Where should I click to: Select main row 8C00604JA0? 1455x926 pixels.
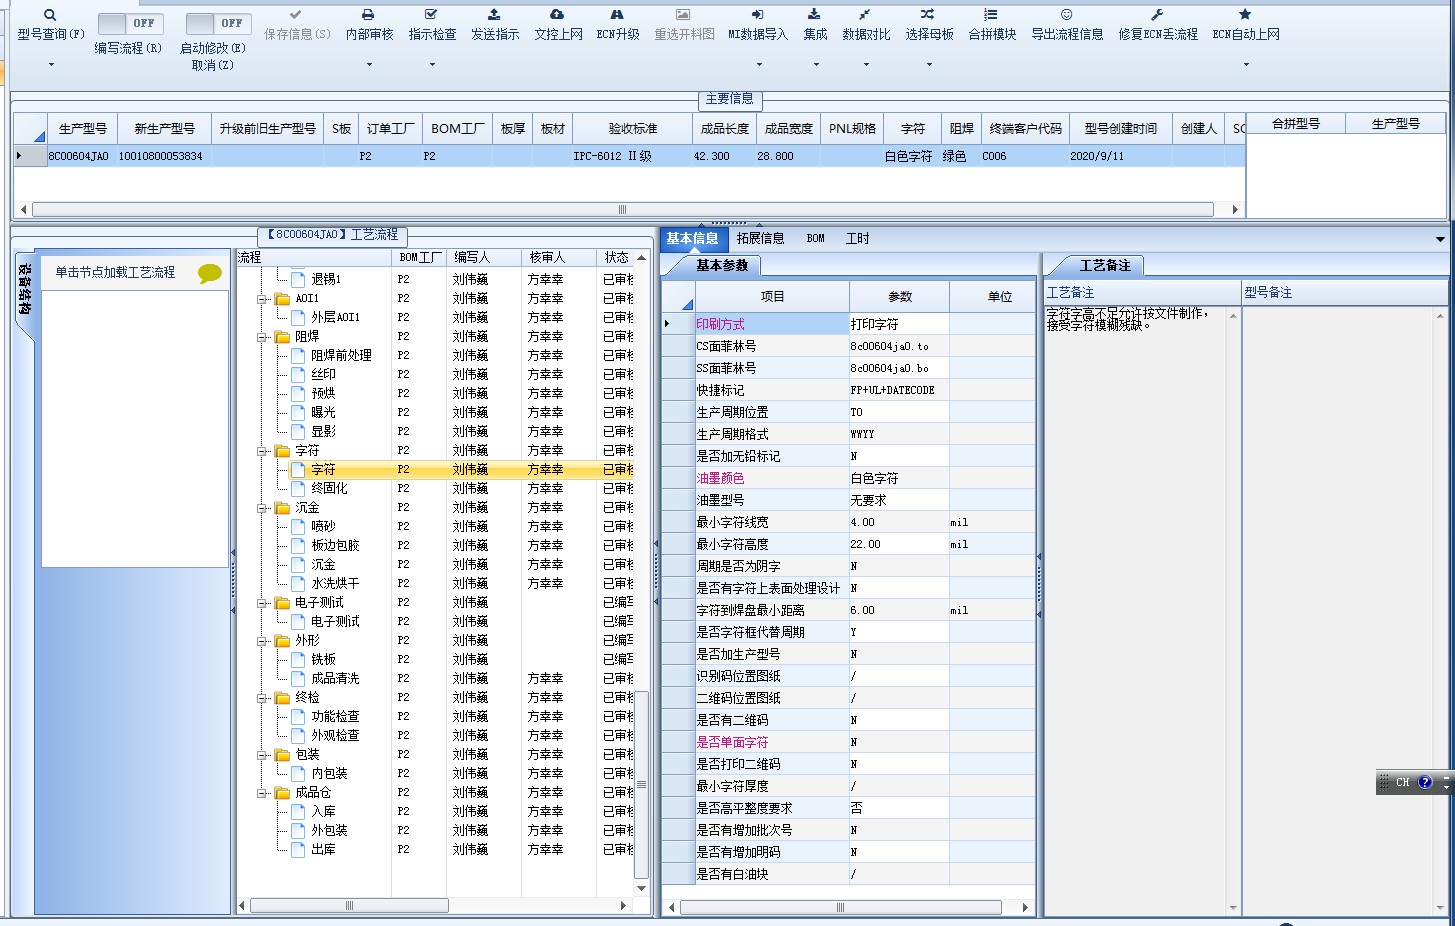pyautogui.click(x=629, y=156)
